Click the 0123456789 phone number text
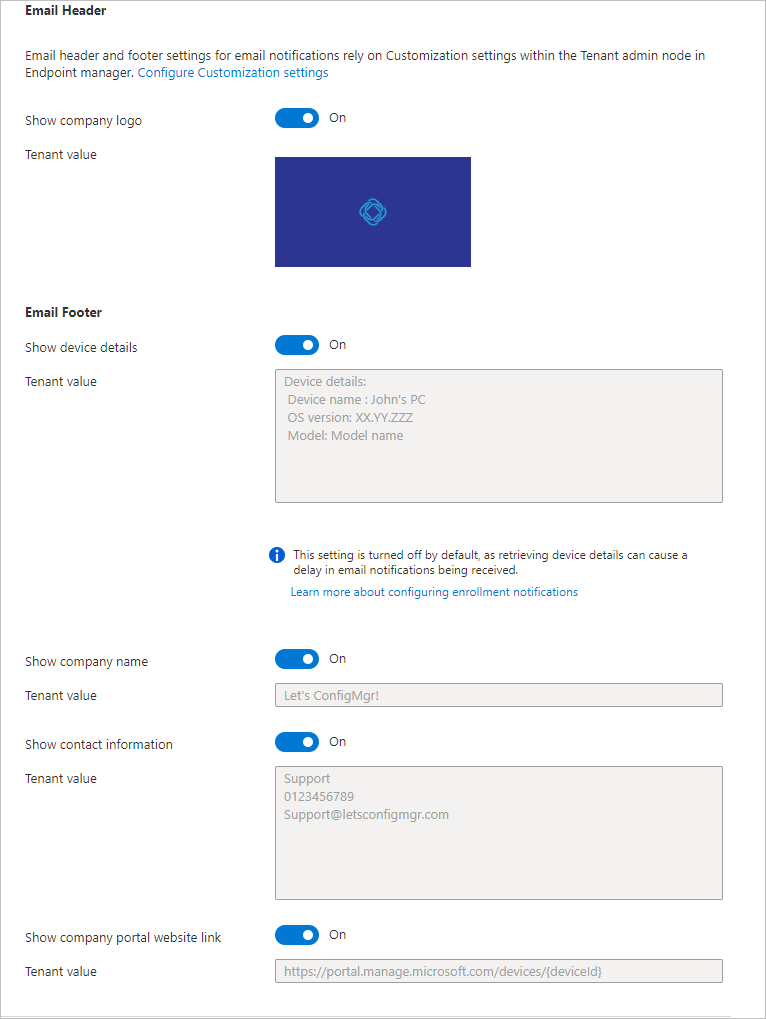The image size is (766, 1019). 319,797
